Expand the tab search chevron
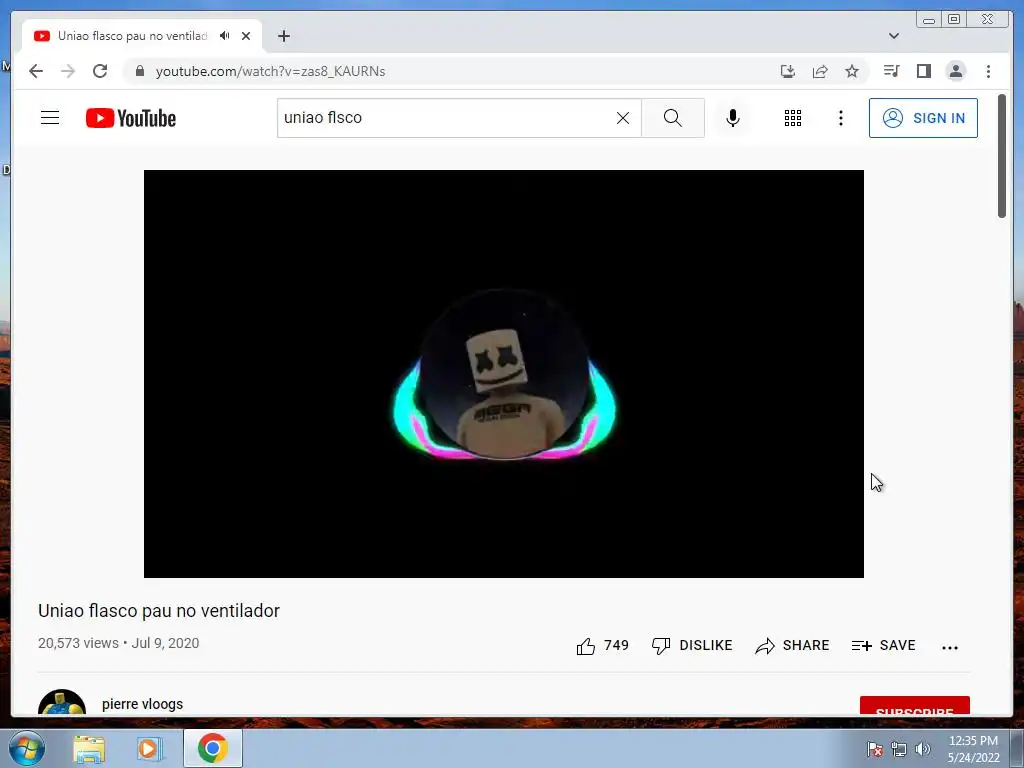This screenshot has height=768, width=1024. [x=894, y=36]
